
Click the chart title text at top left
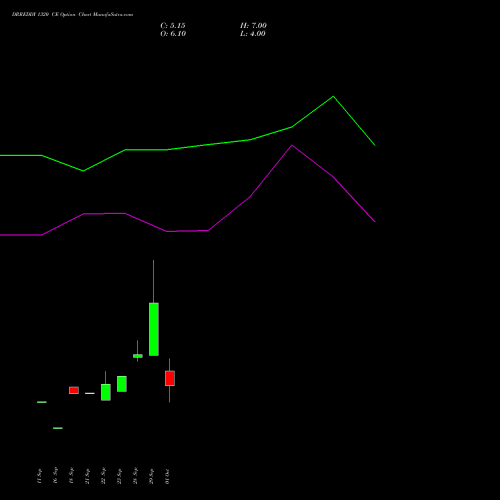[72, 14]
